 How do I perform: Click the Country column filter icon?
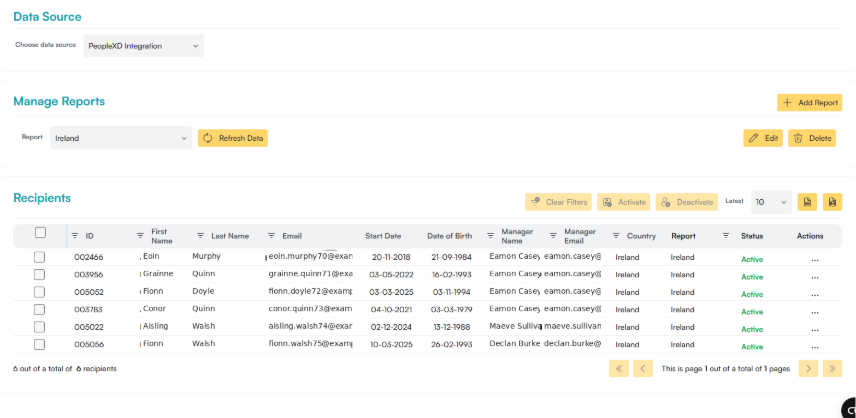click(616, 236)
